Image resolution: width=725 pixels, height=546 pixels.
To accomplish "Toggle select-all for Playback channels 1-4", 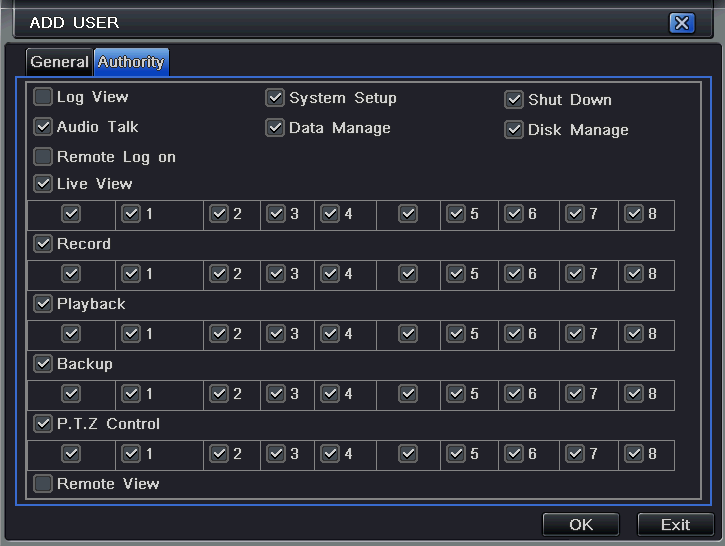I will click(x=71, y=334).
